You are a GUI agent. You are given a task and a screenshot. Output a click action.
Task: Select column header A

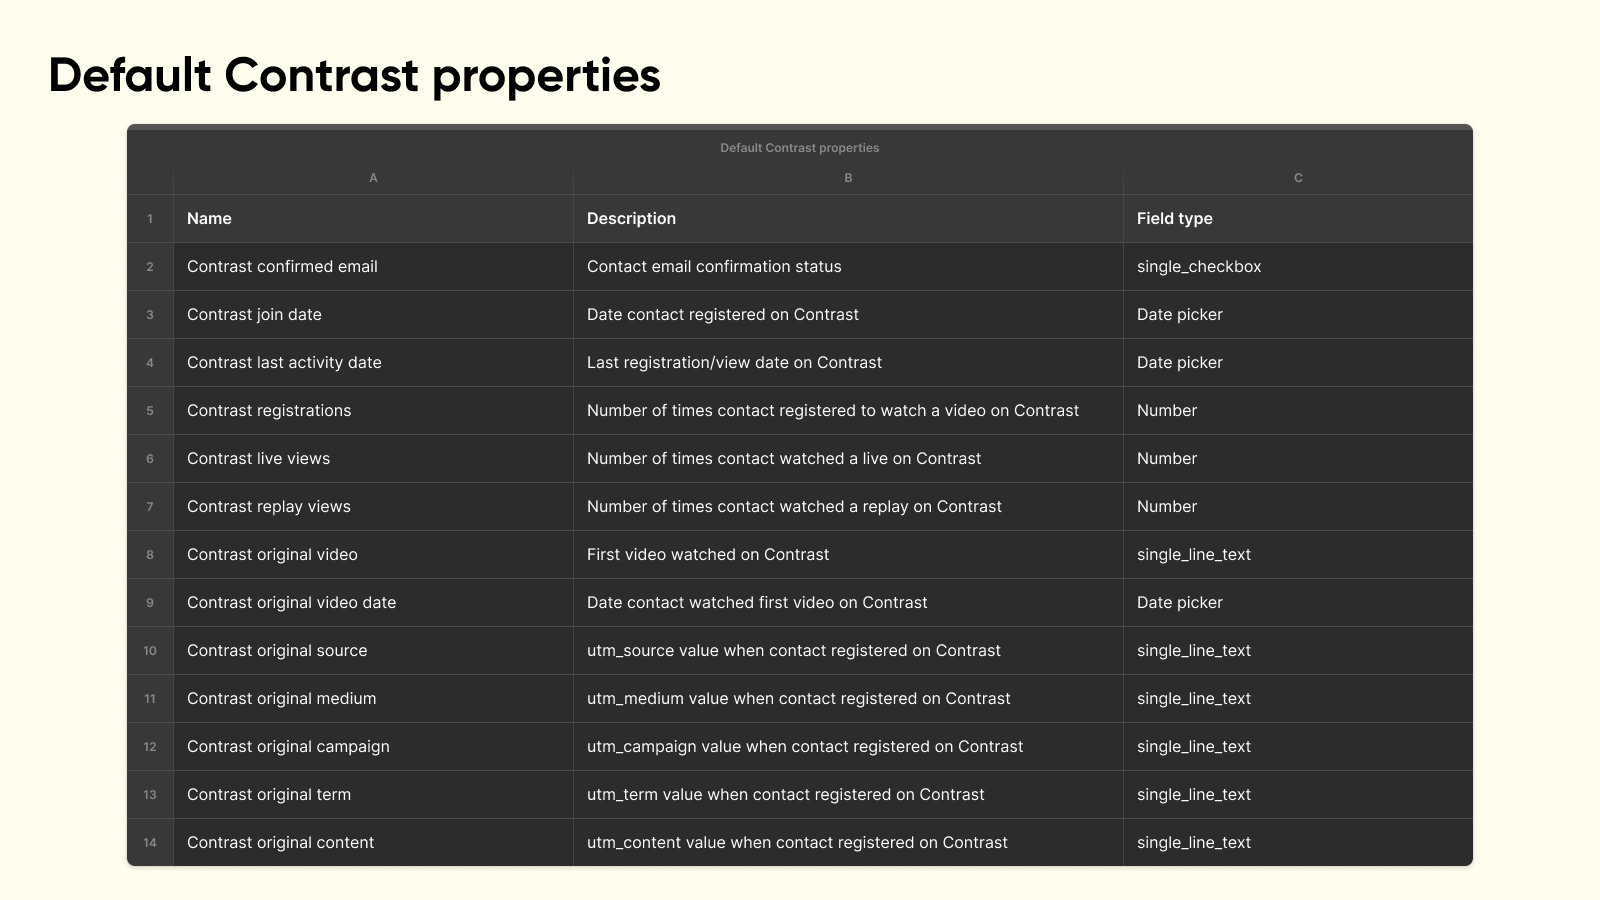click(373, 177)
